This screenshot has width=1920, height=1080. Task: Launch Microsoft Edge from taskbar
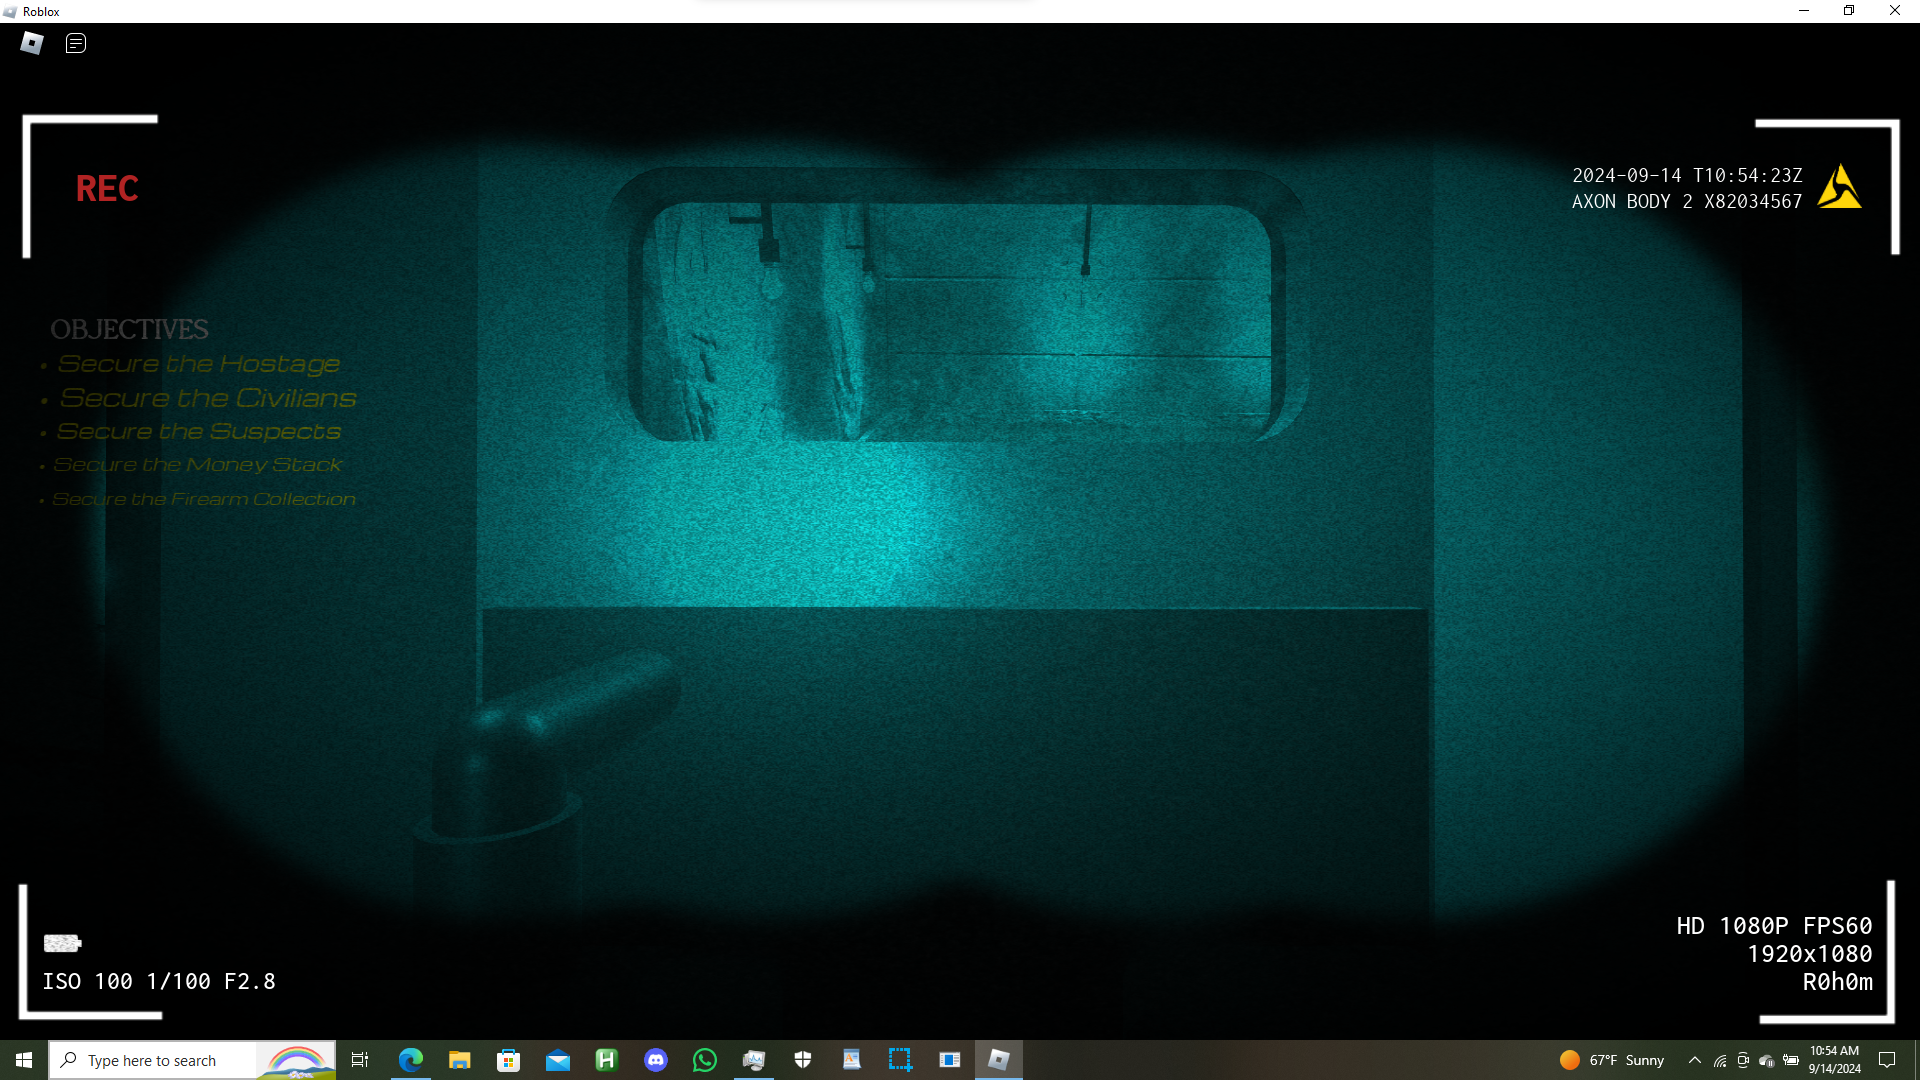[410, 1060]
